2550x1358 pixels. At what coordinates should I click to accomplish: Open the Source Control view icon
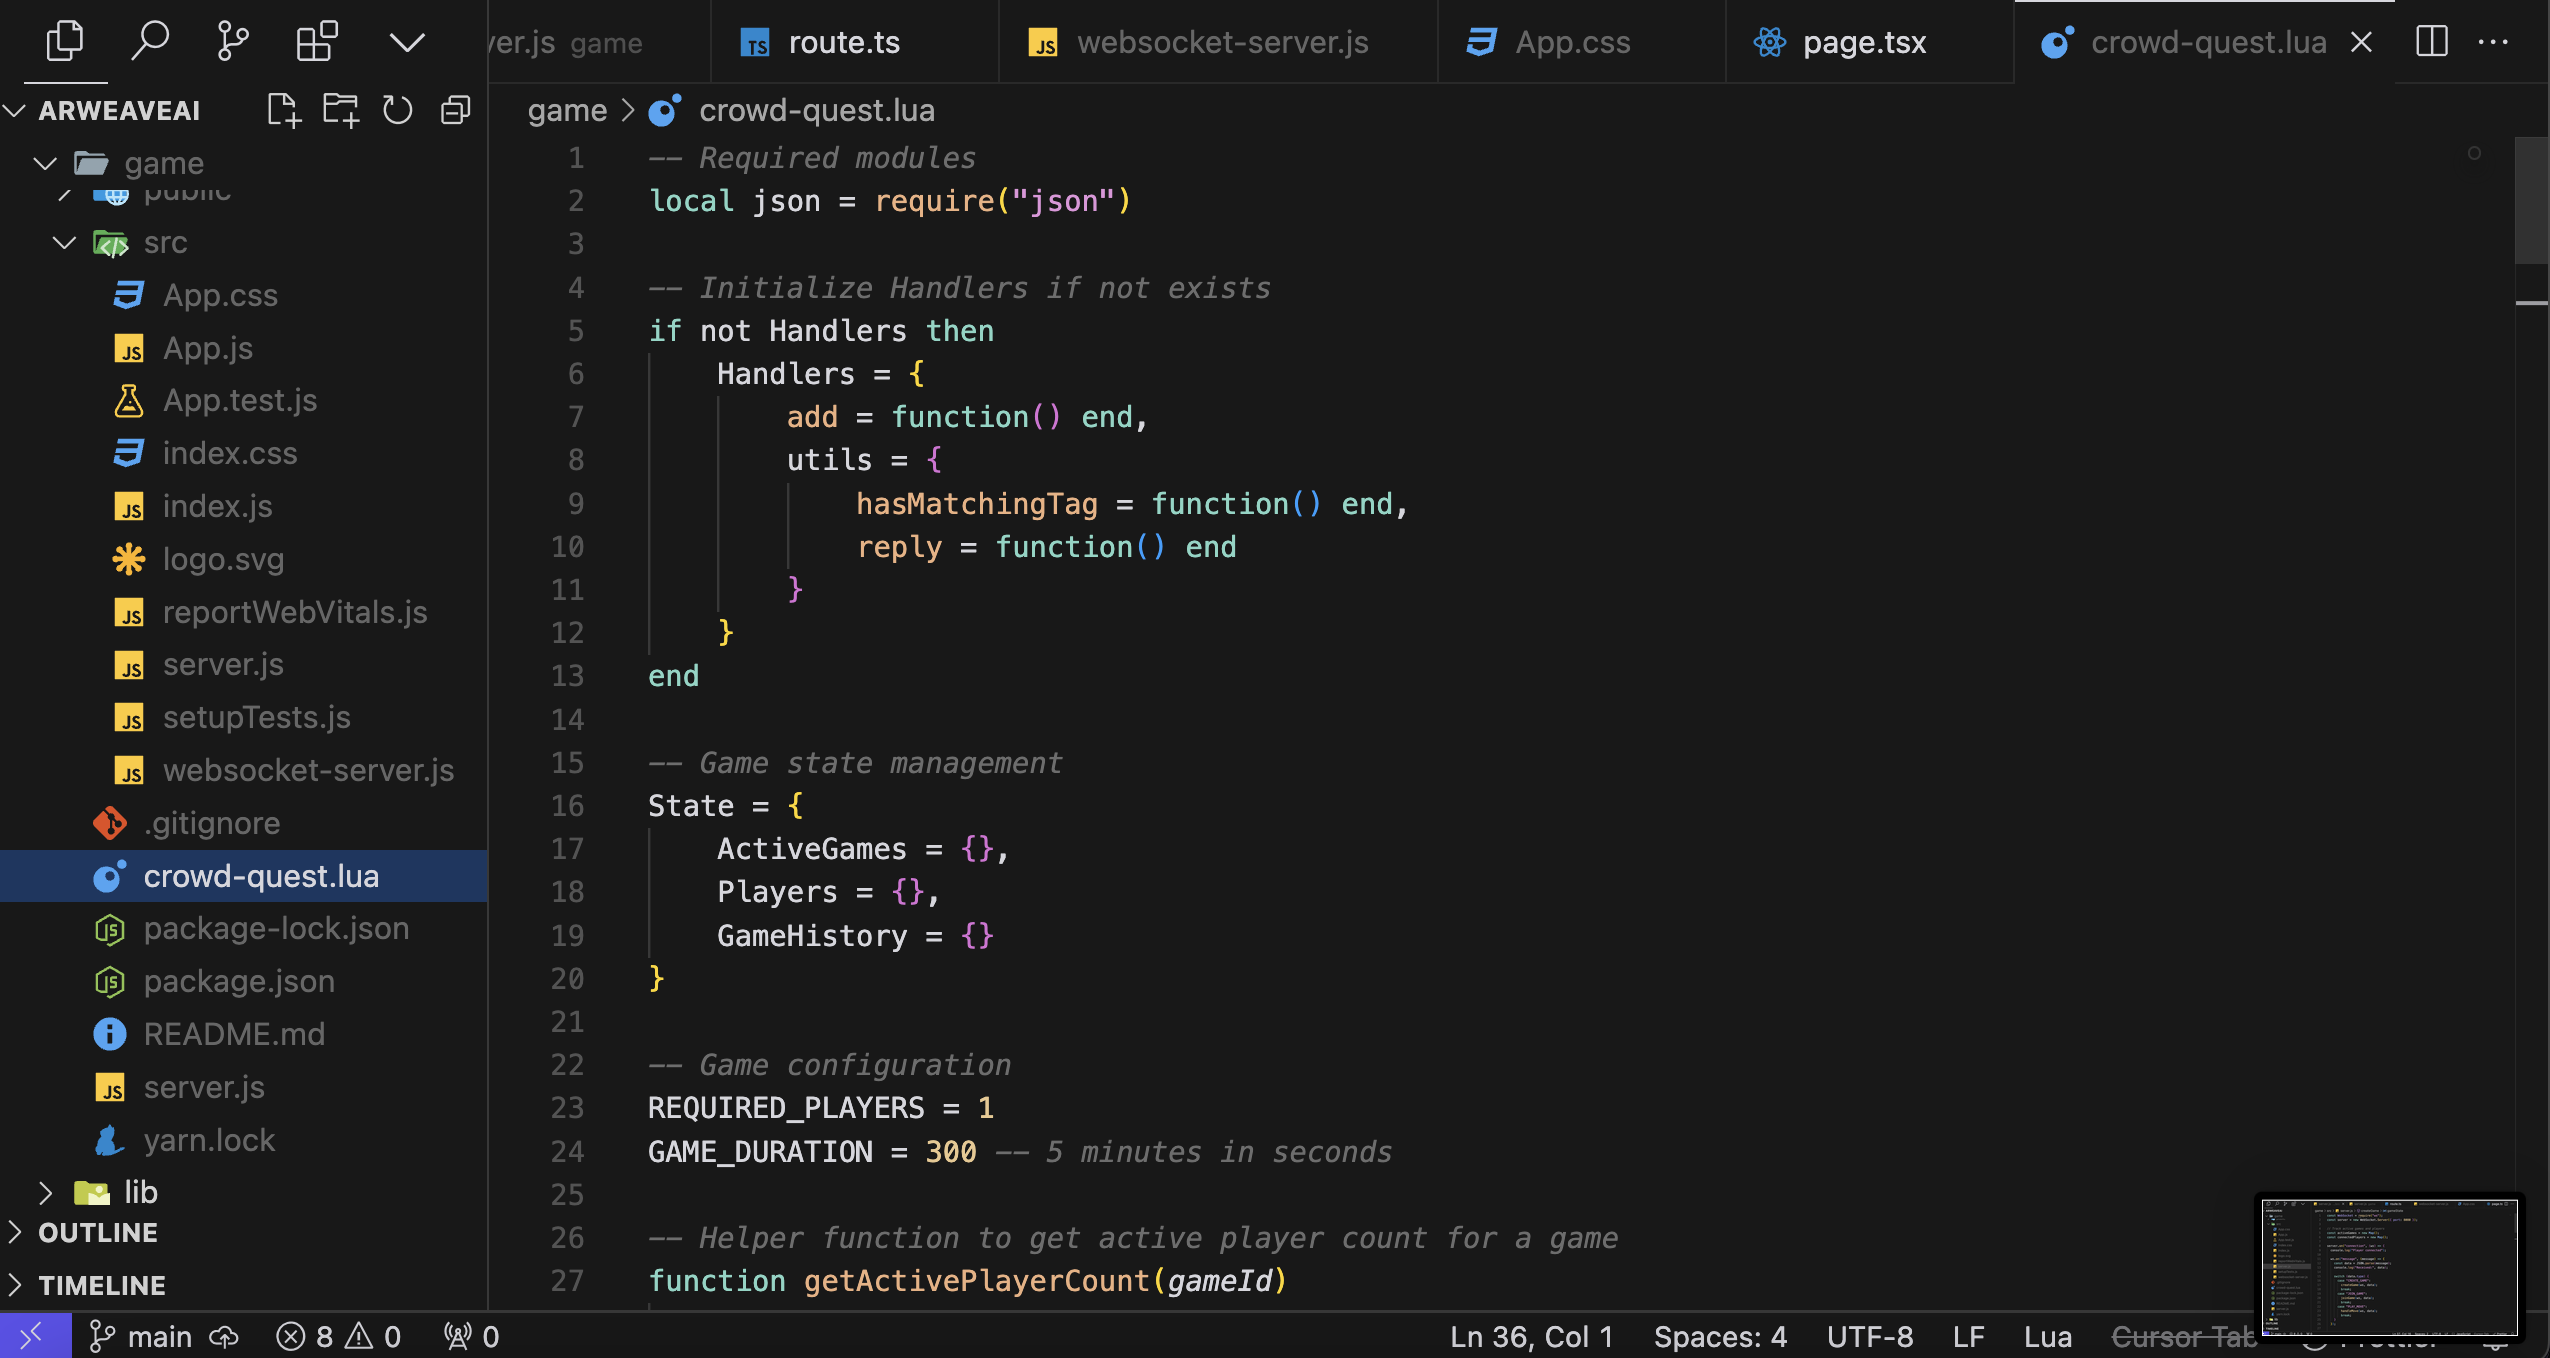click(x=232, y=41)
